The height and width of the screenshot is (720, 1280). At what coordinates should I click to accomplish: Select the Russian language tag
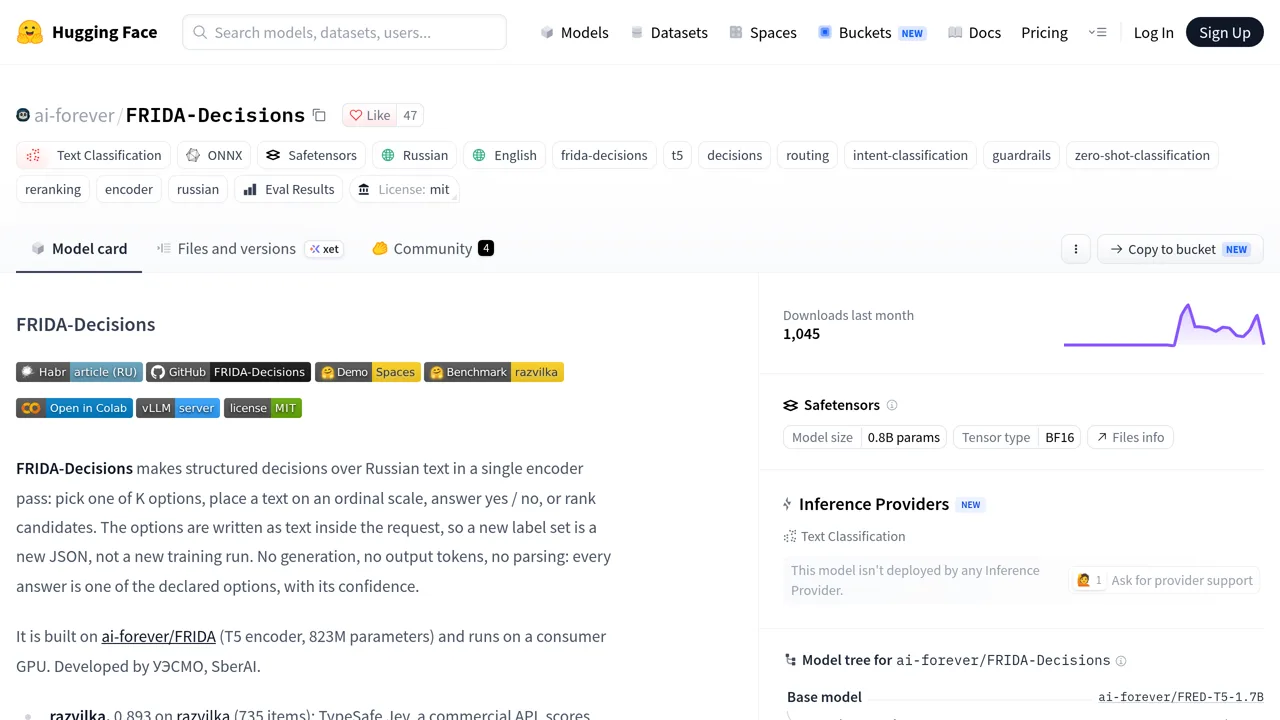(x=415, y=155)
